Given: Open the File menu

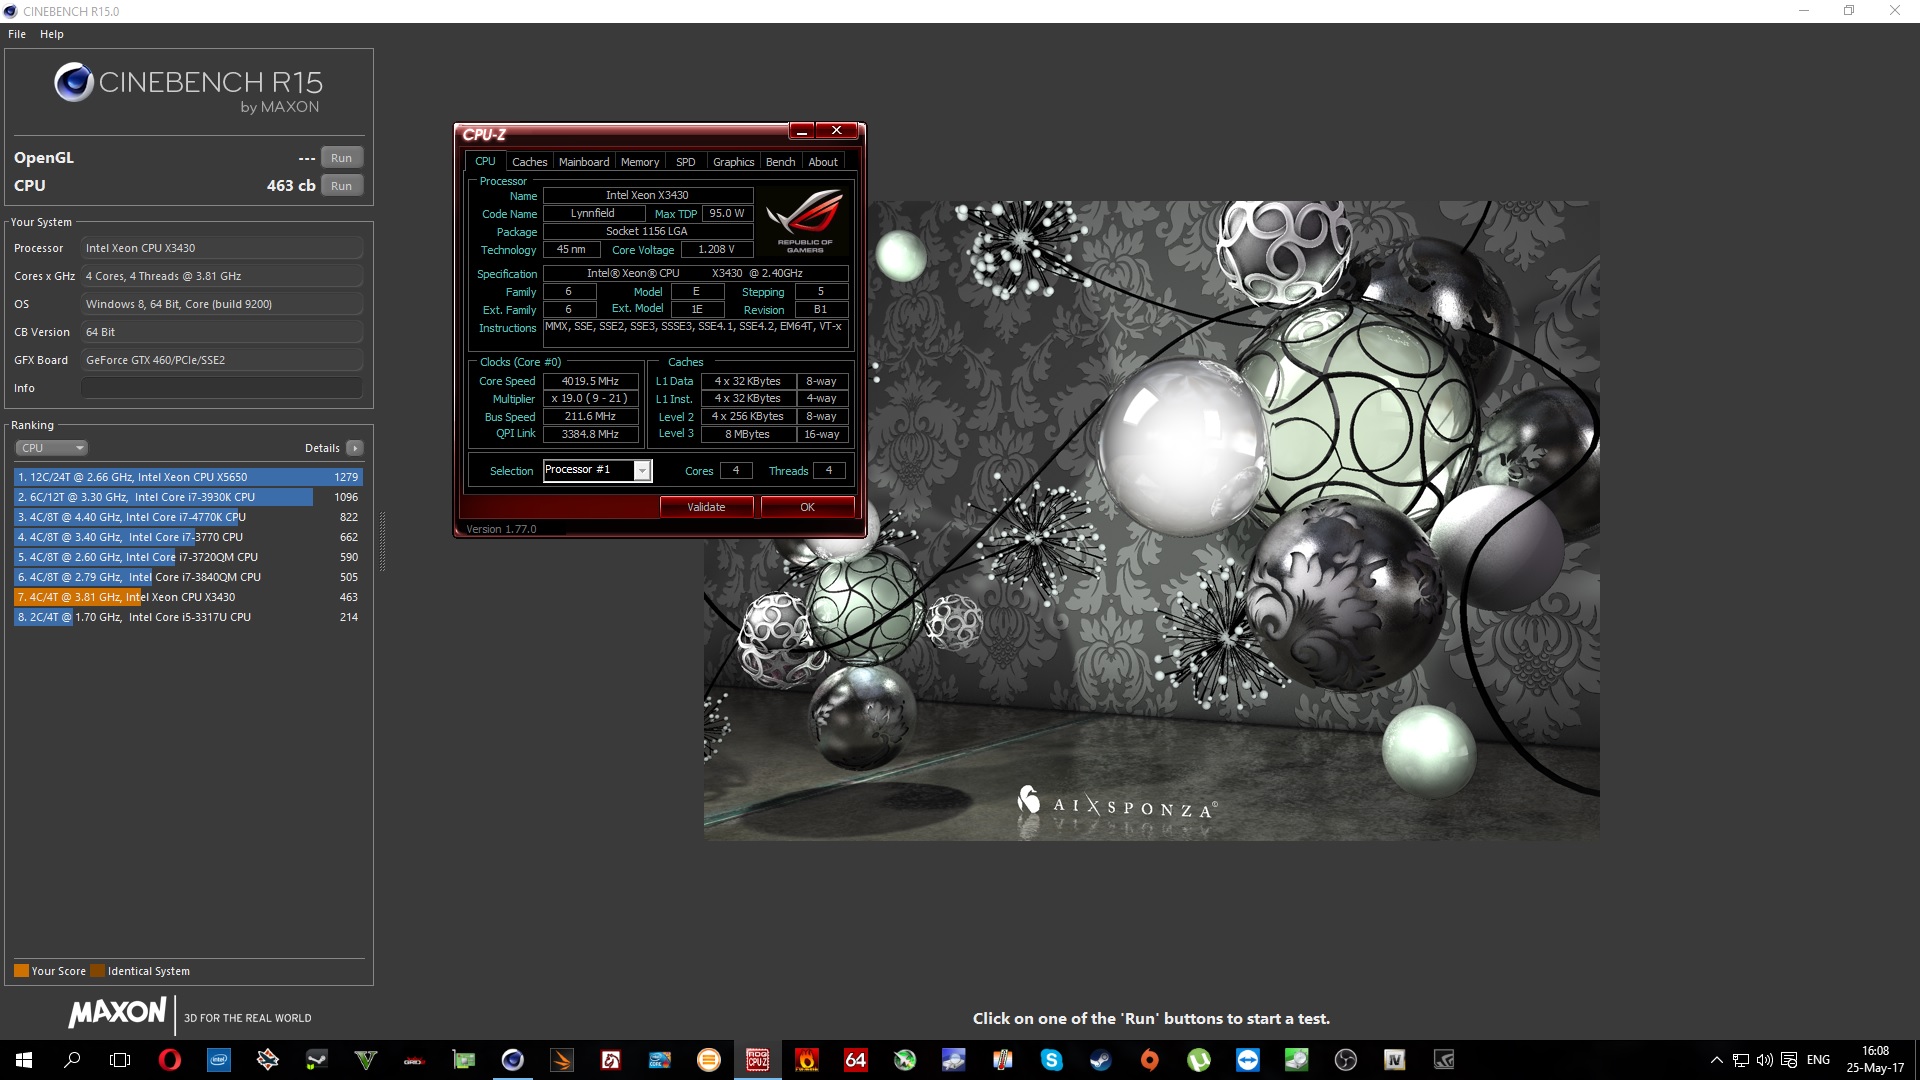Looking at the screenshot, I should 17,34.
